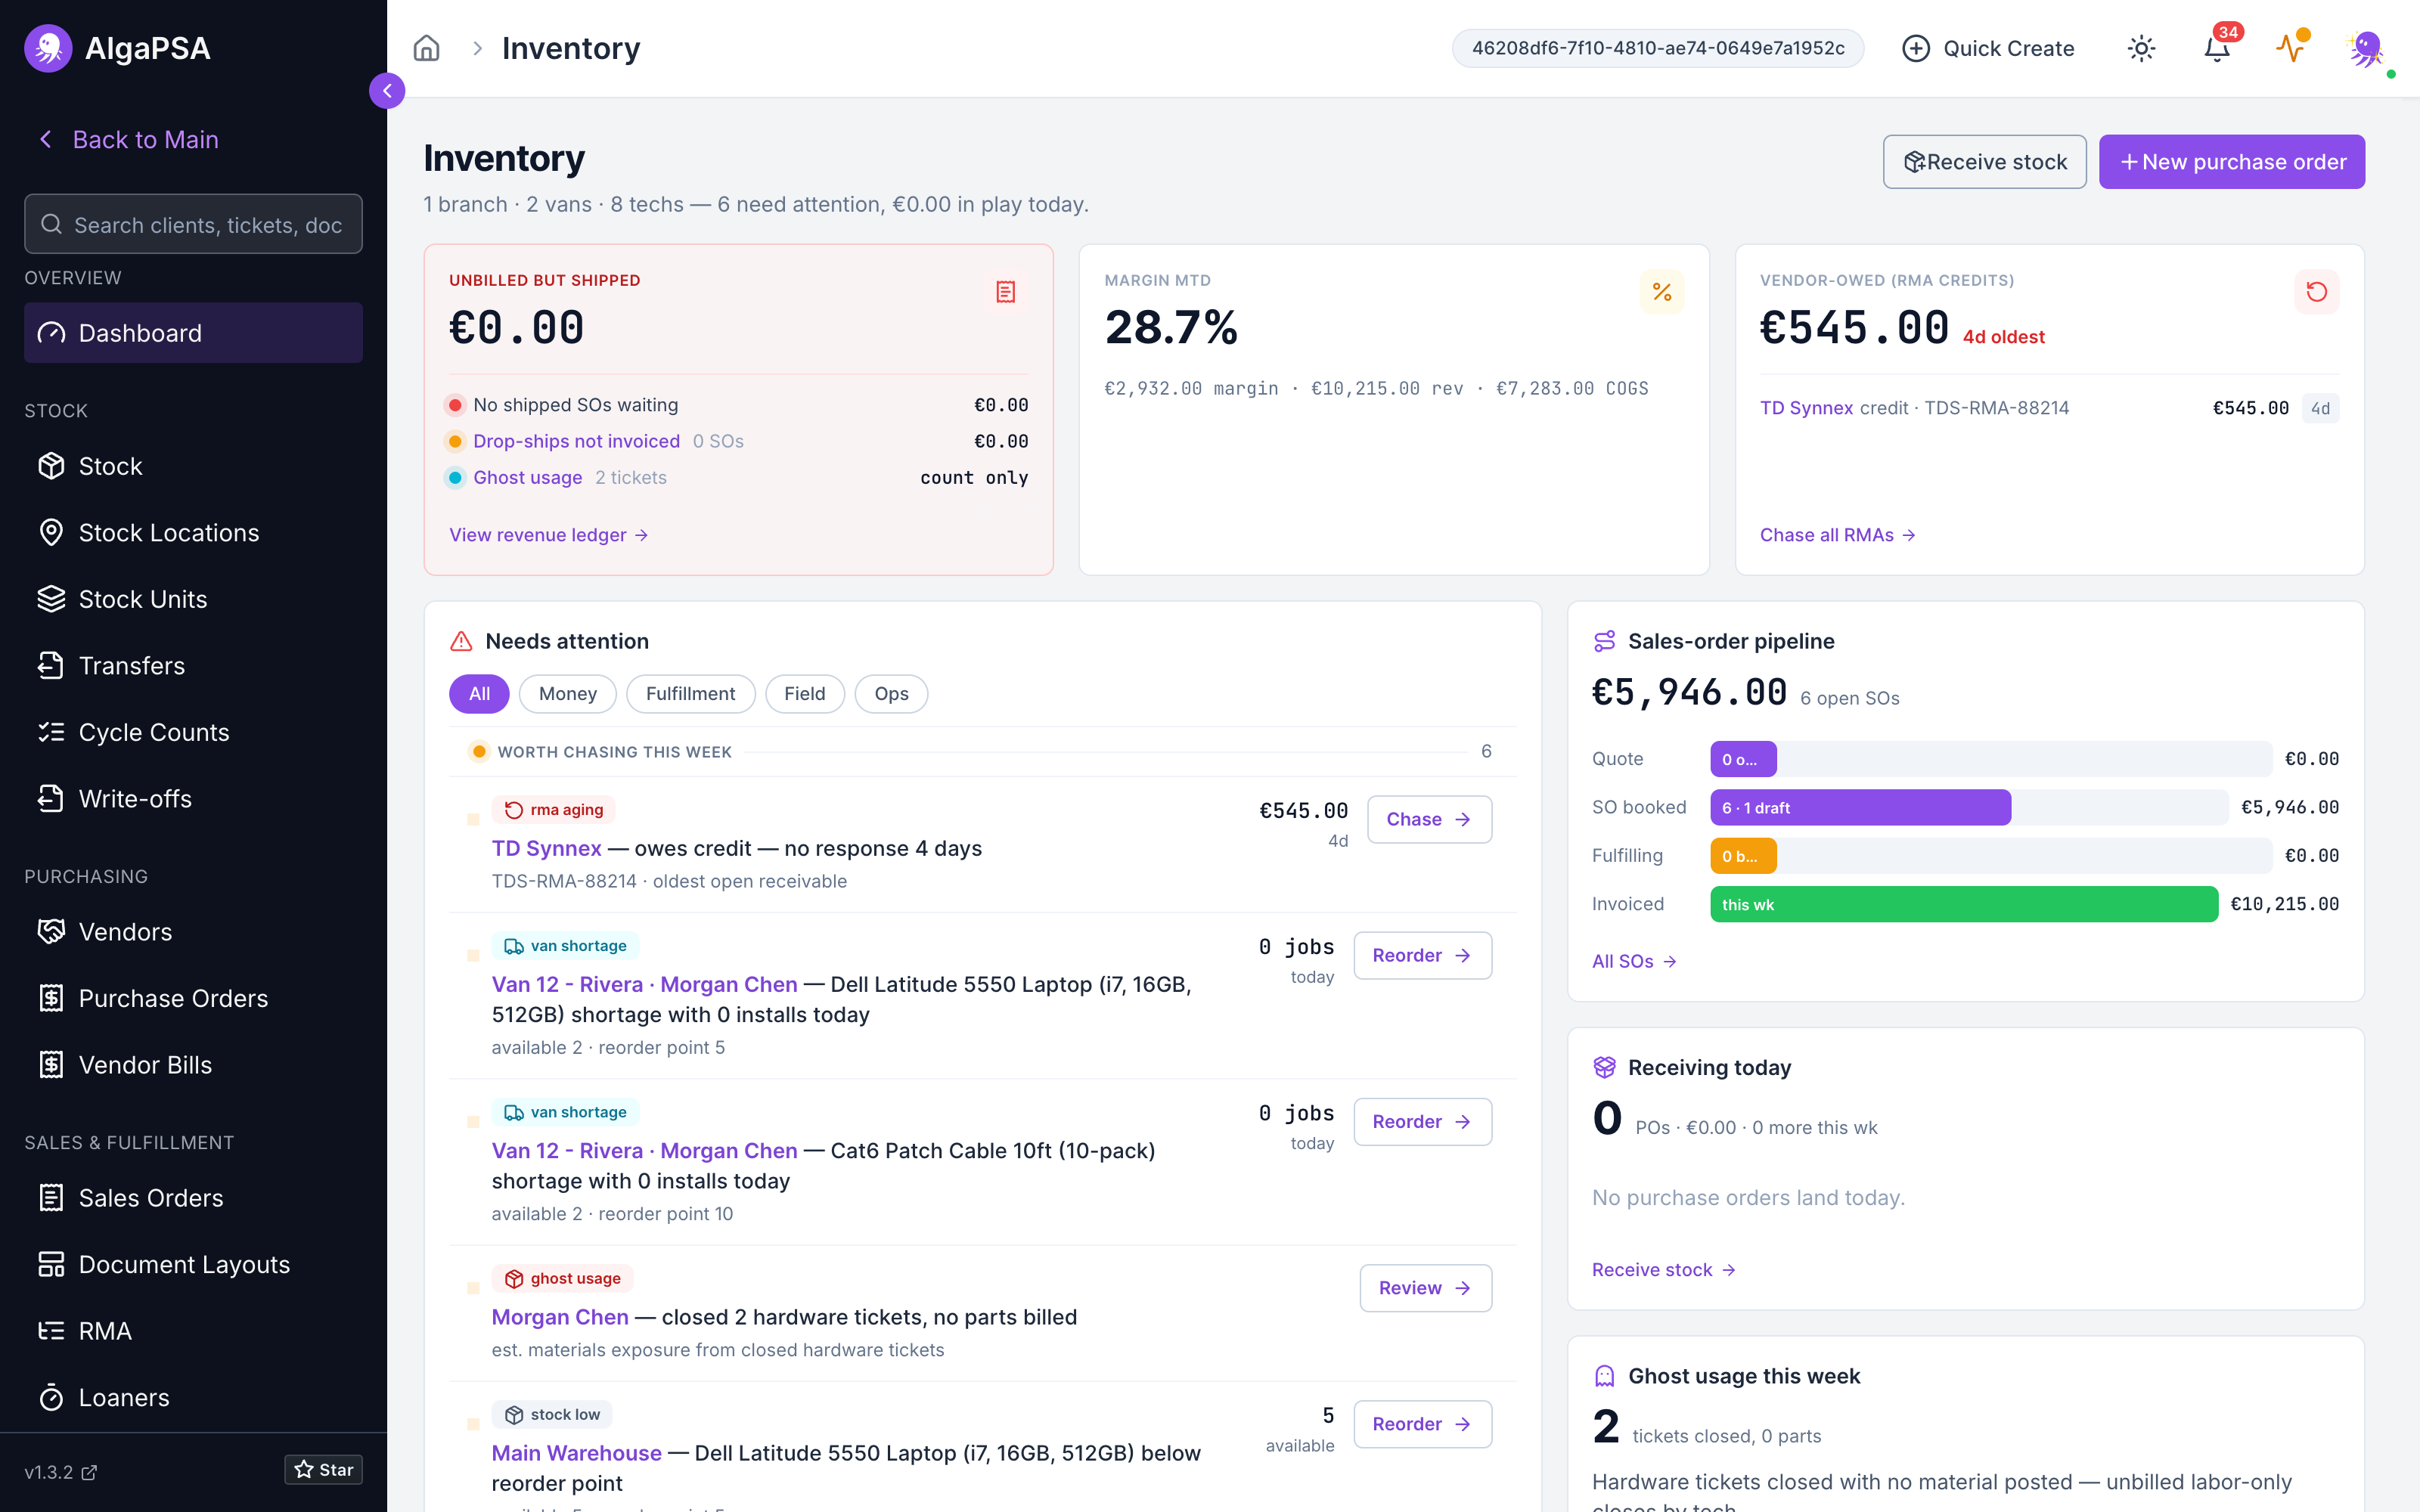2420x1512 pixels.
Task: Open the Ghost usage link
Action: coord(527,477)
